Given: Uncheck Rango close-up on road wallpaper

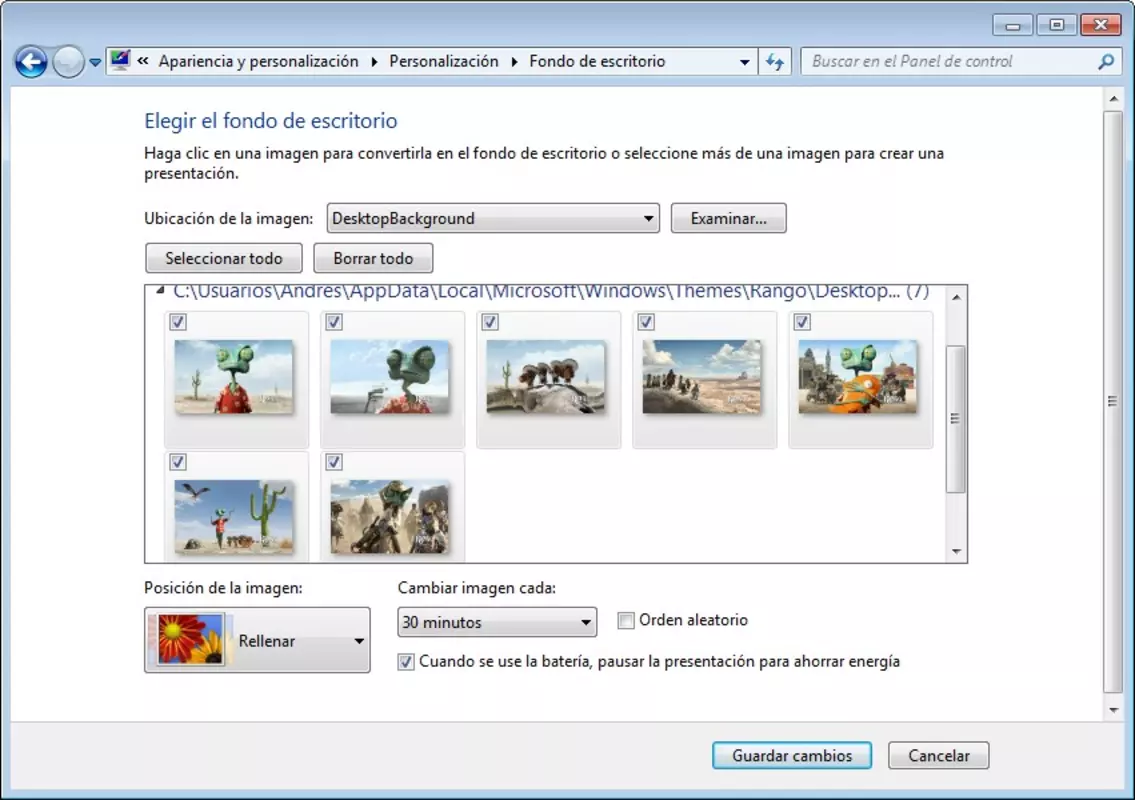Looking at the screenshot, I should 334,321.
